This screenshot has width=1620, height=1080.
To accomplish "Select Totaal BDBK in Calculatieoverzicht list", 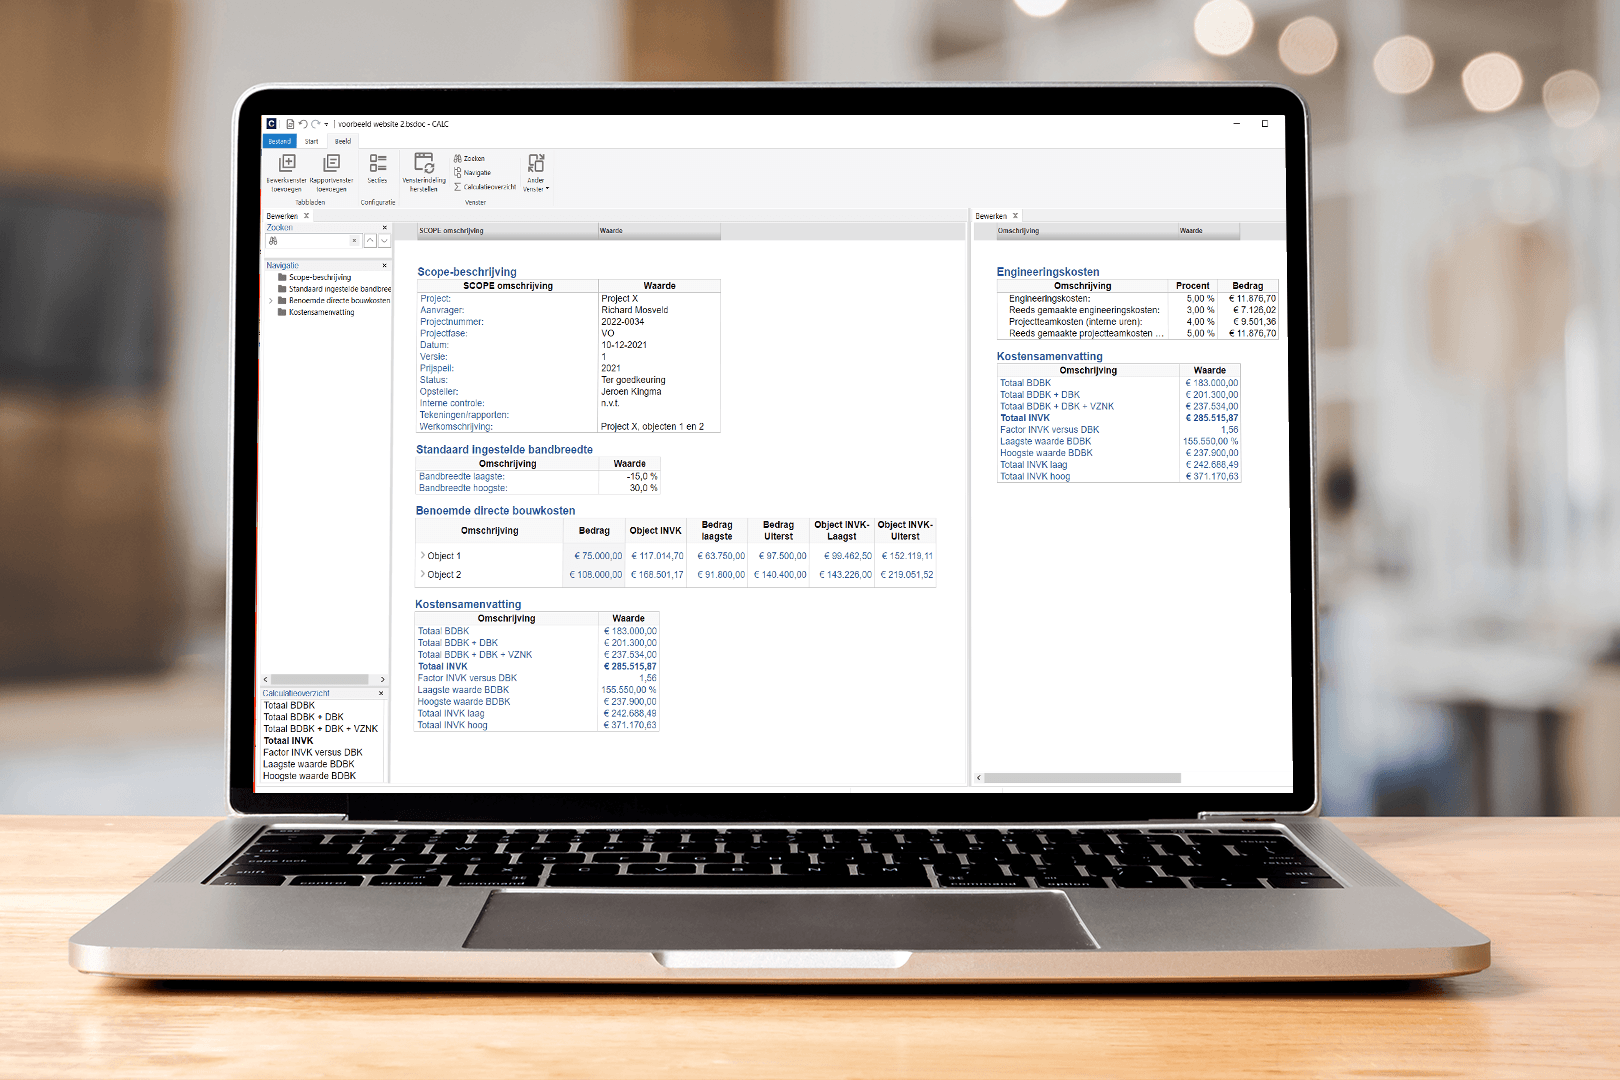I will (x=289, y=705).
